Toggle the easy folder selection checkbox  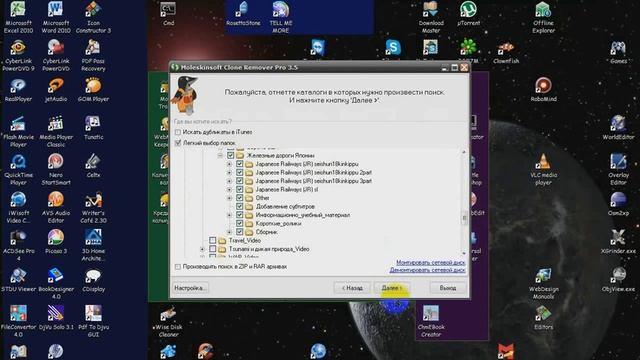point(178,143)
